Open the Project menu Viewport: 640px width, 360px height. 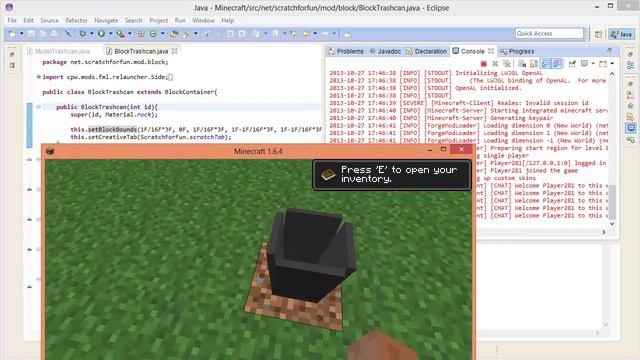point(158,20)
